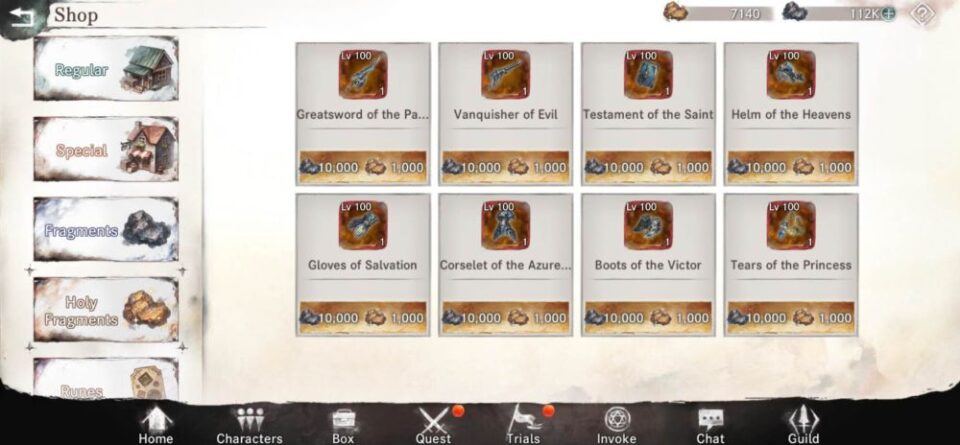The width and height of the screenshot is (960, 445).
Task: Open the Invoke summoning icon
Action: 617,425
